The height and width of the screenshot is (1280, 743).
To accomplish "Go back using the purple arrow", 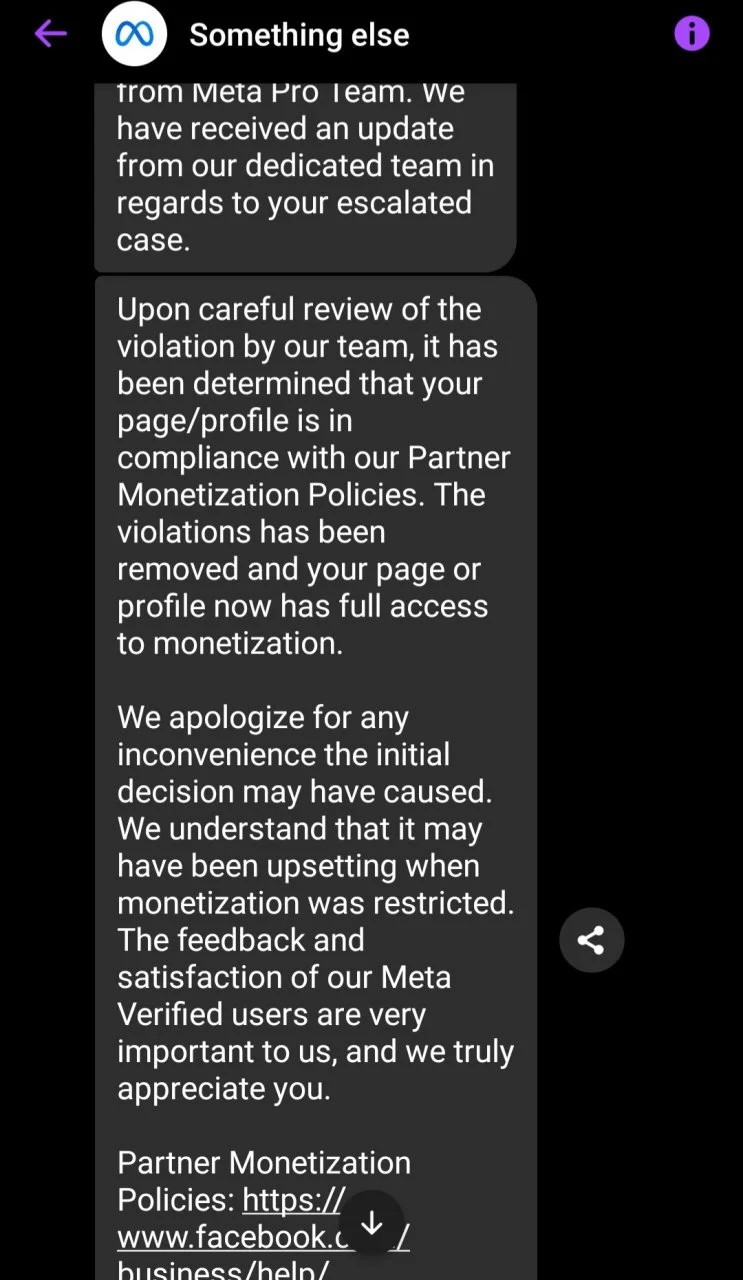I will point(50,34).
